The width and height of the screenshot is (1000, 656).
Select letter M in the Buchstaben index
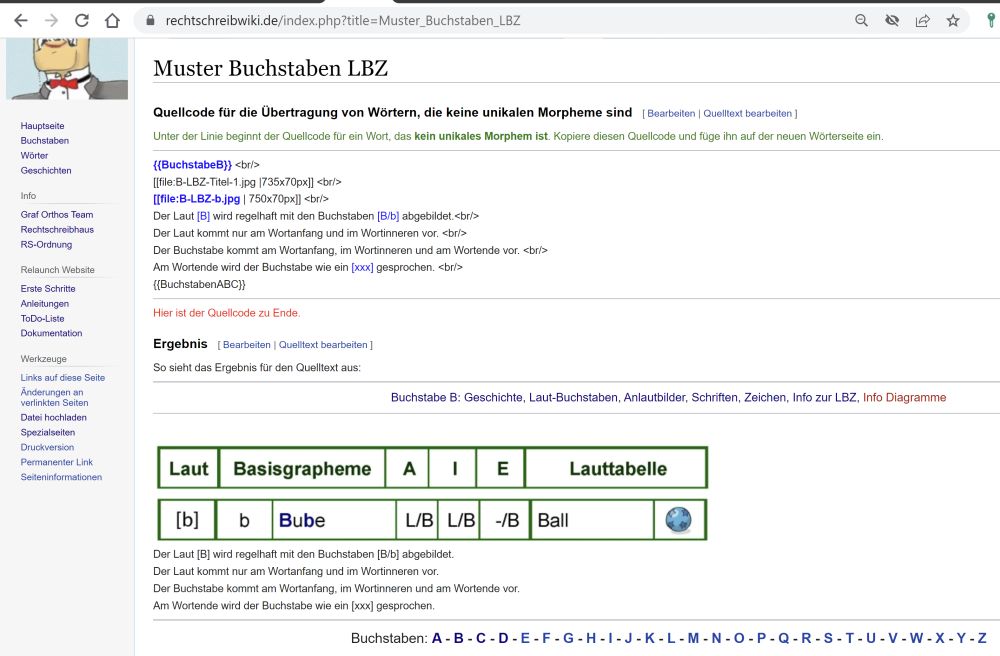point(693,638)
